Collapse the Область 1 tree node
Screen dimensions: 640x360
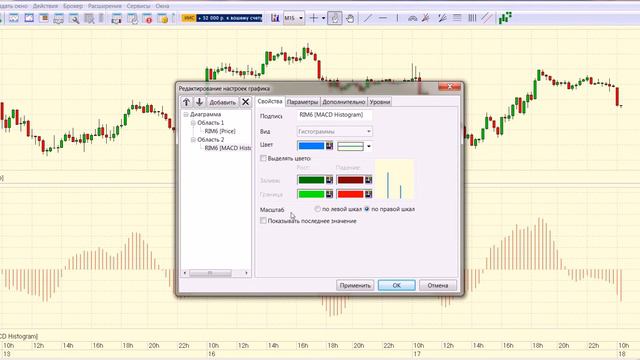[x=193, y=123]
